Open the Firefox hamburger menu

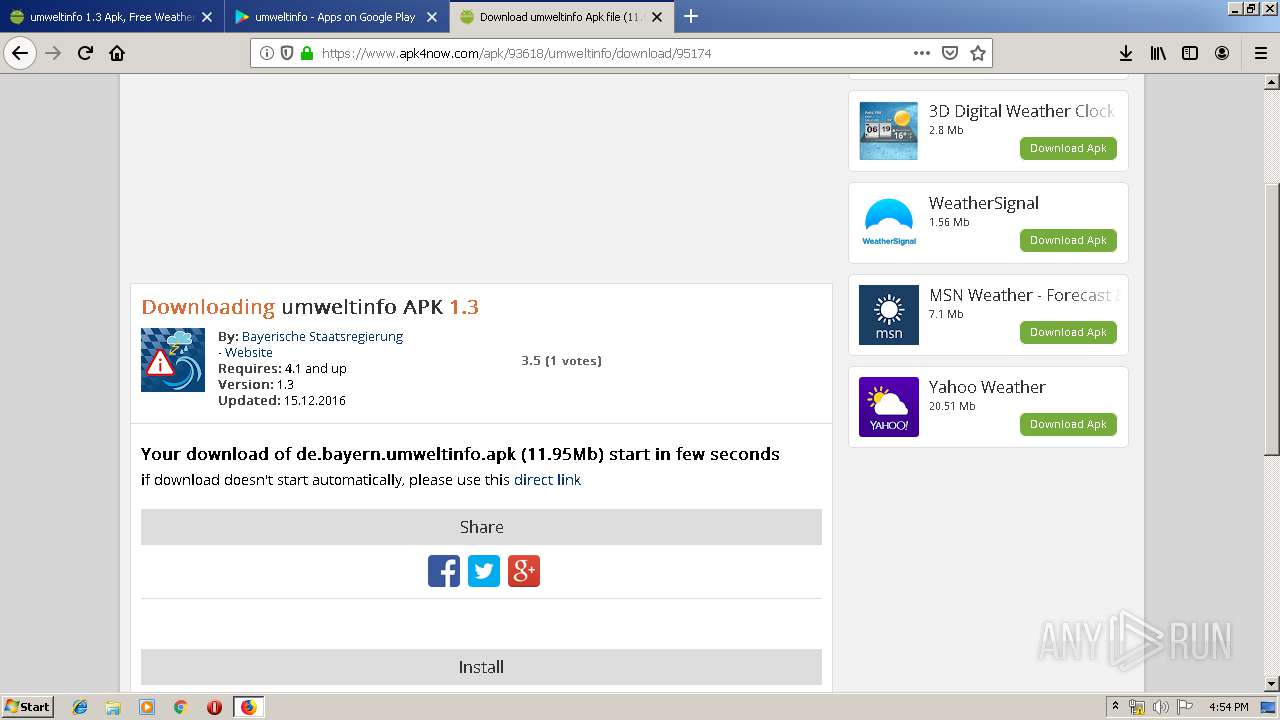(x=1260, y=53)
